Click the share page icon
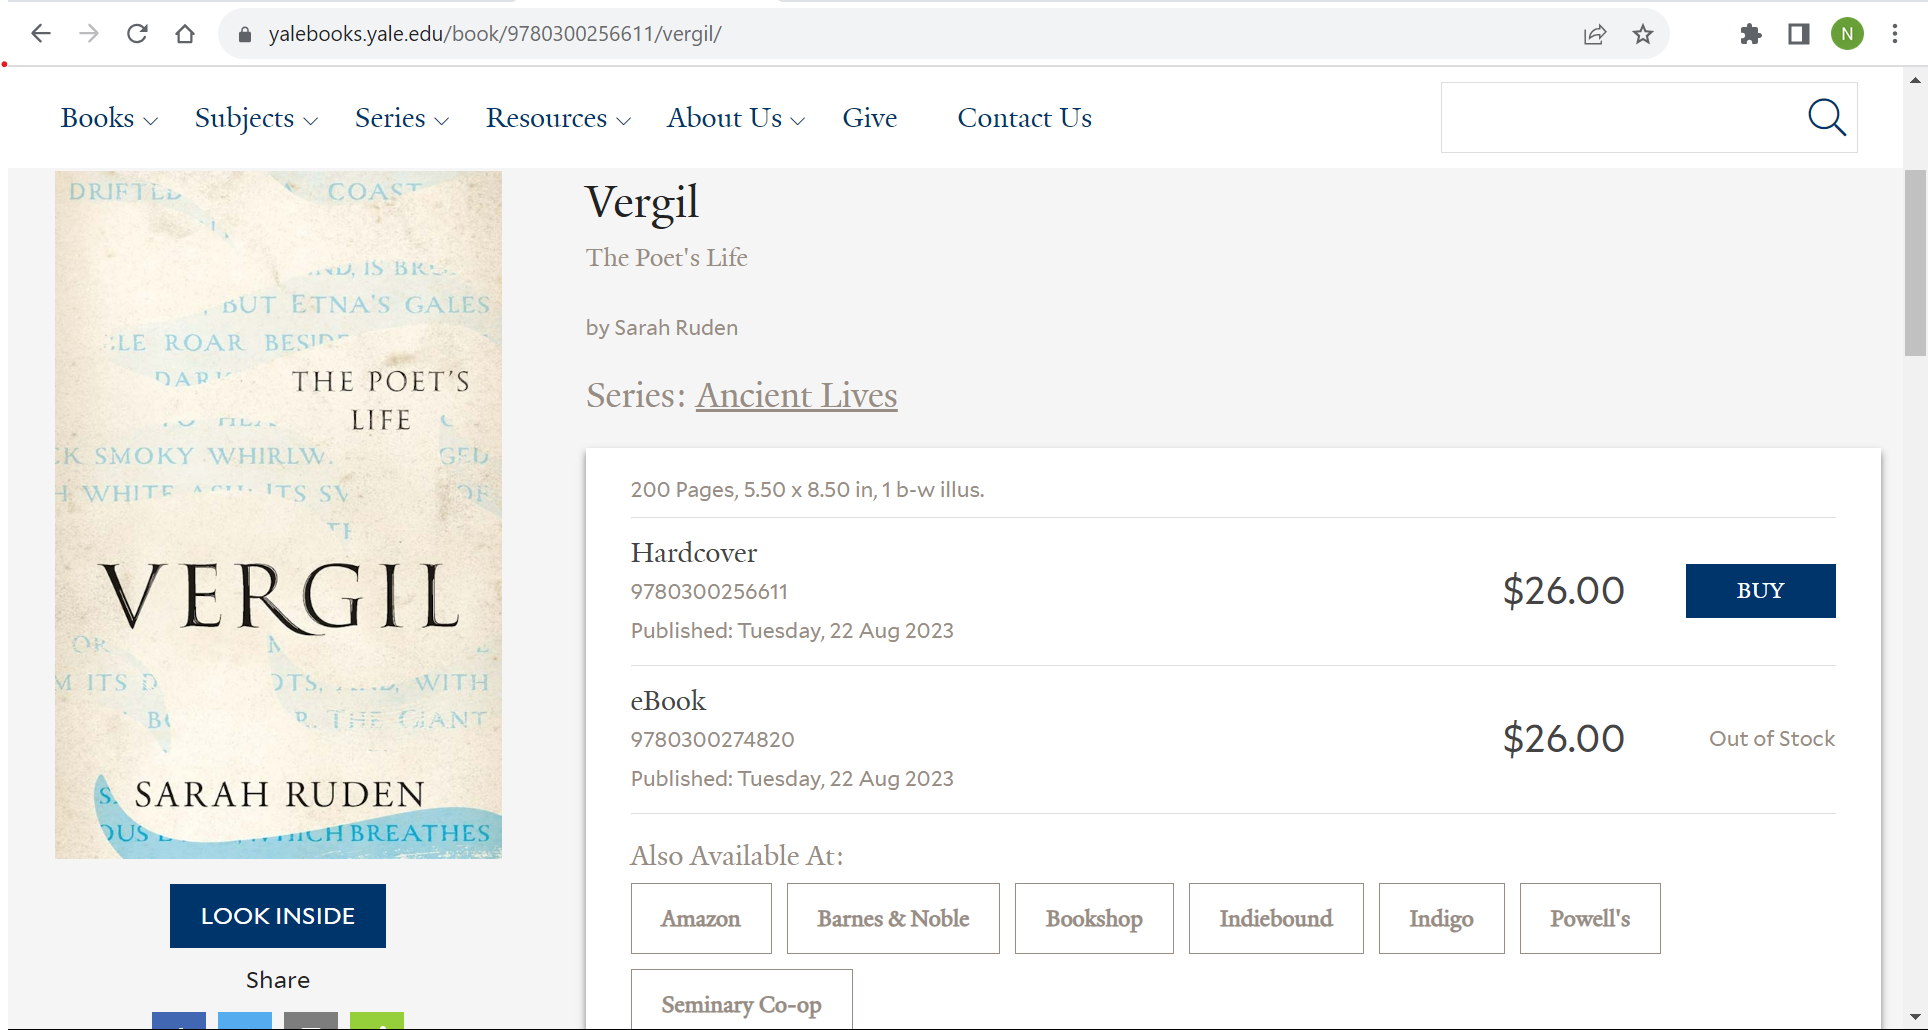Viewport: 1928px width, 1030px height. pos(1595,34)
